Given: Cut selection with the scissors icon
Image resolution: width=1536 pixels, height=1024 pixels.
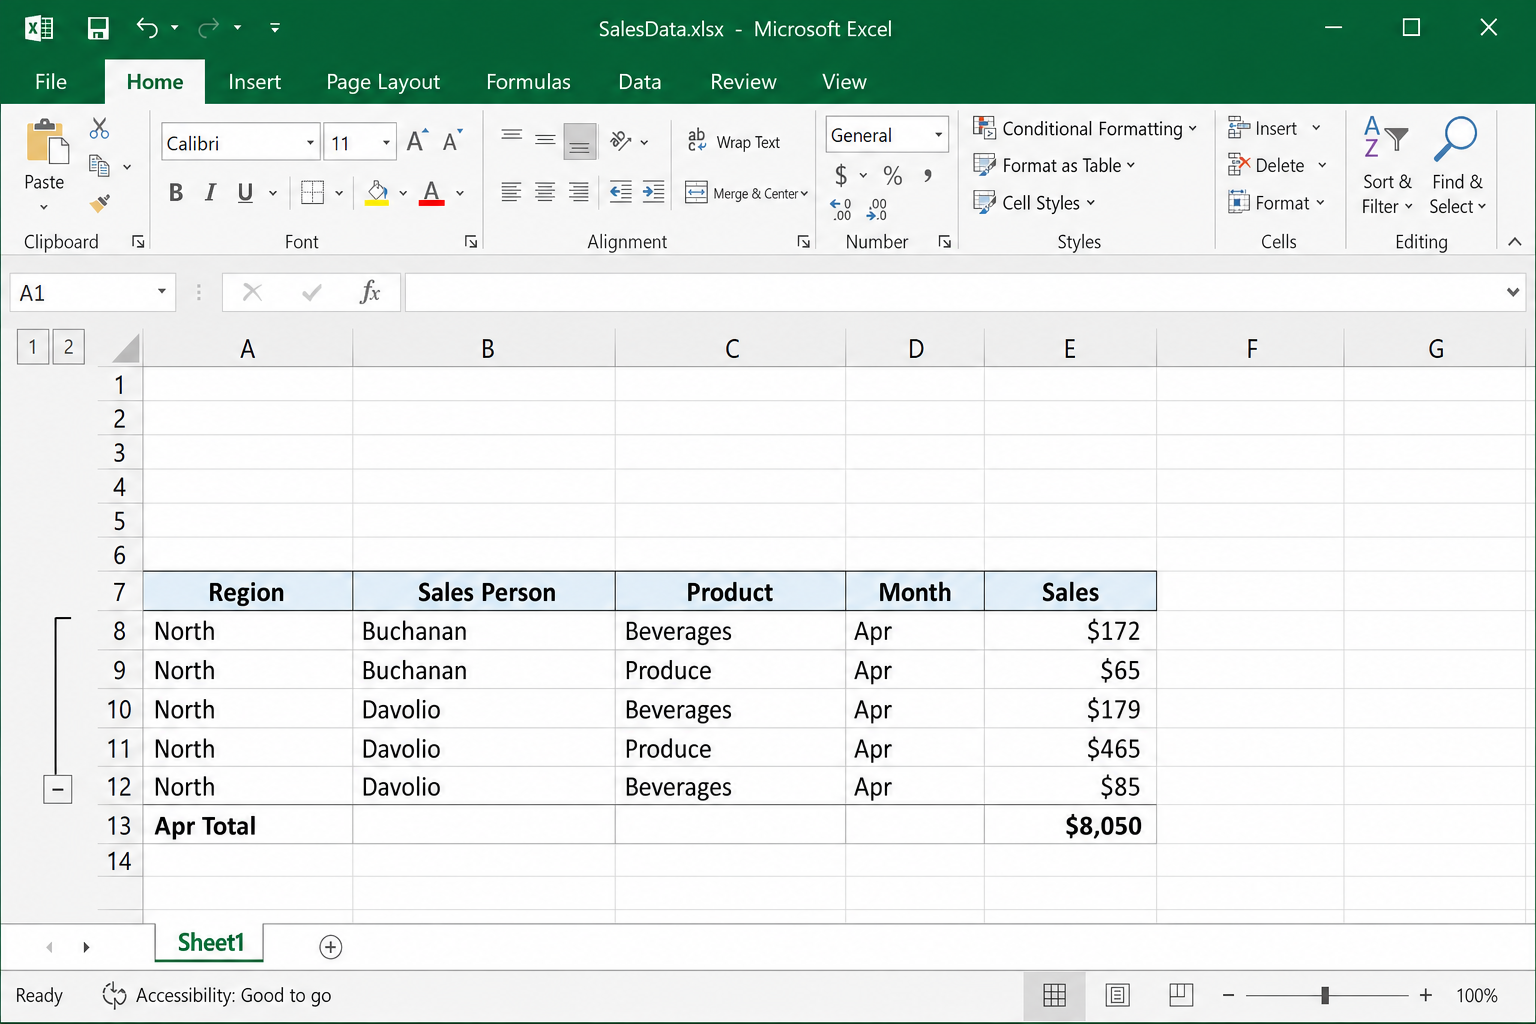Looking at the screenshot, I should pos(99,128).
